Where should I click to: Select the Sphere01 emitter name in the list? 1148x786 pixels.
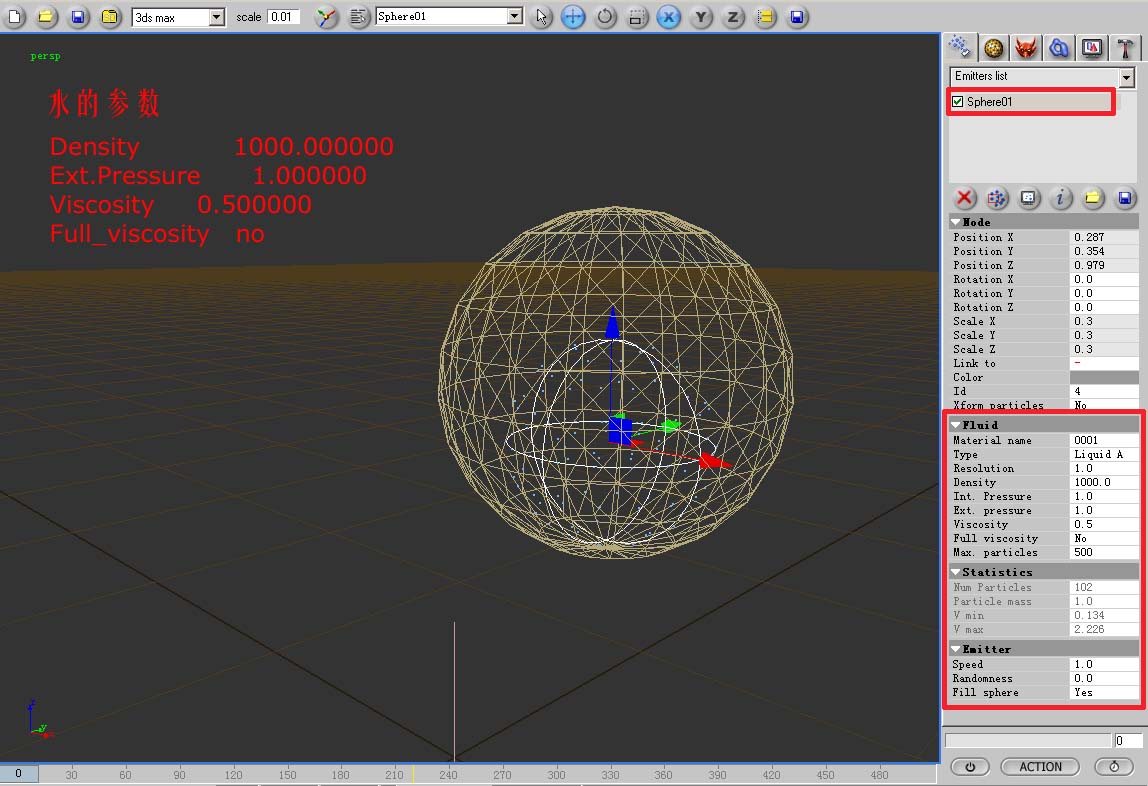click(x=989, y=102)
